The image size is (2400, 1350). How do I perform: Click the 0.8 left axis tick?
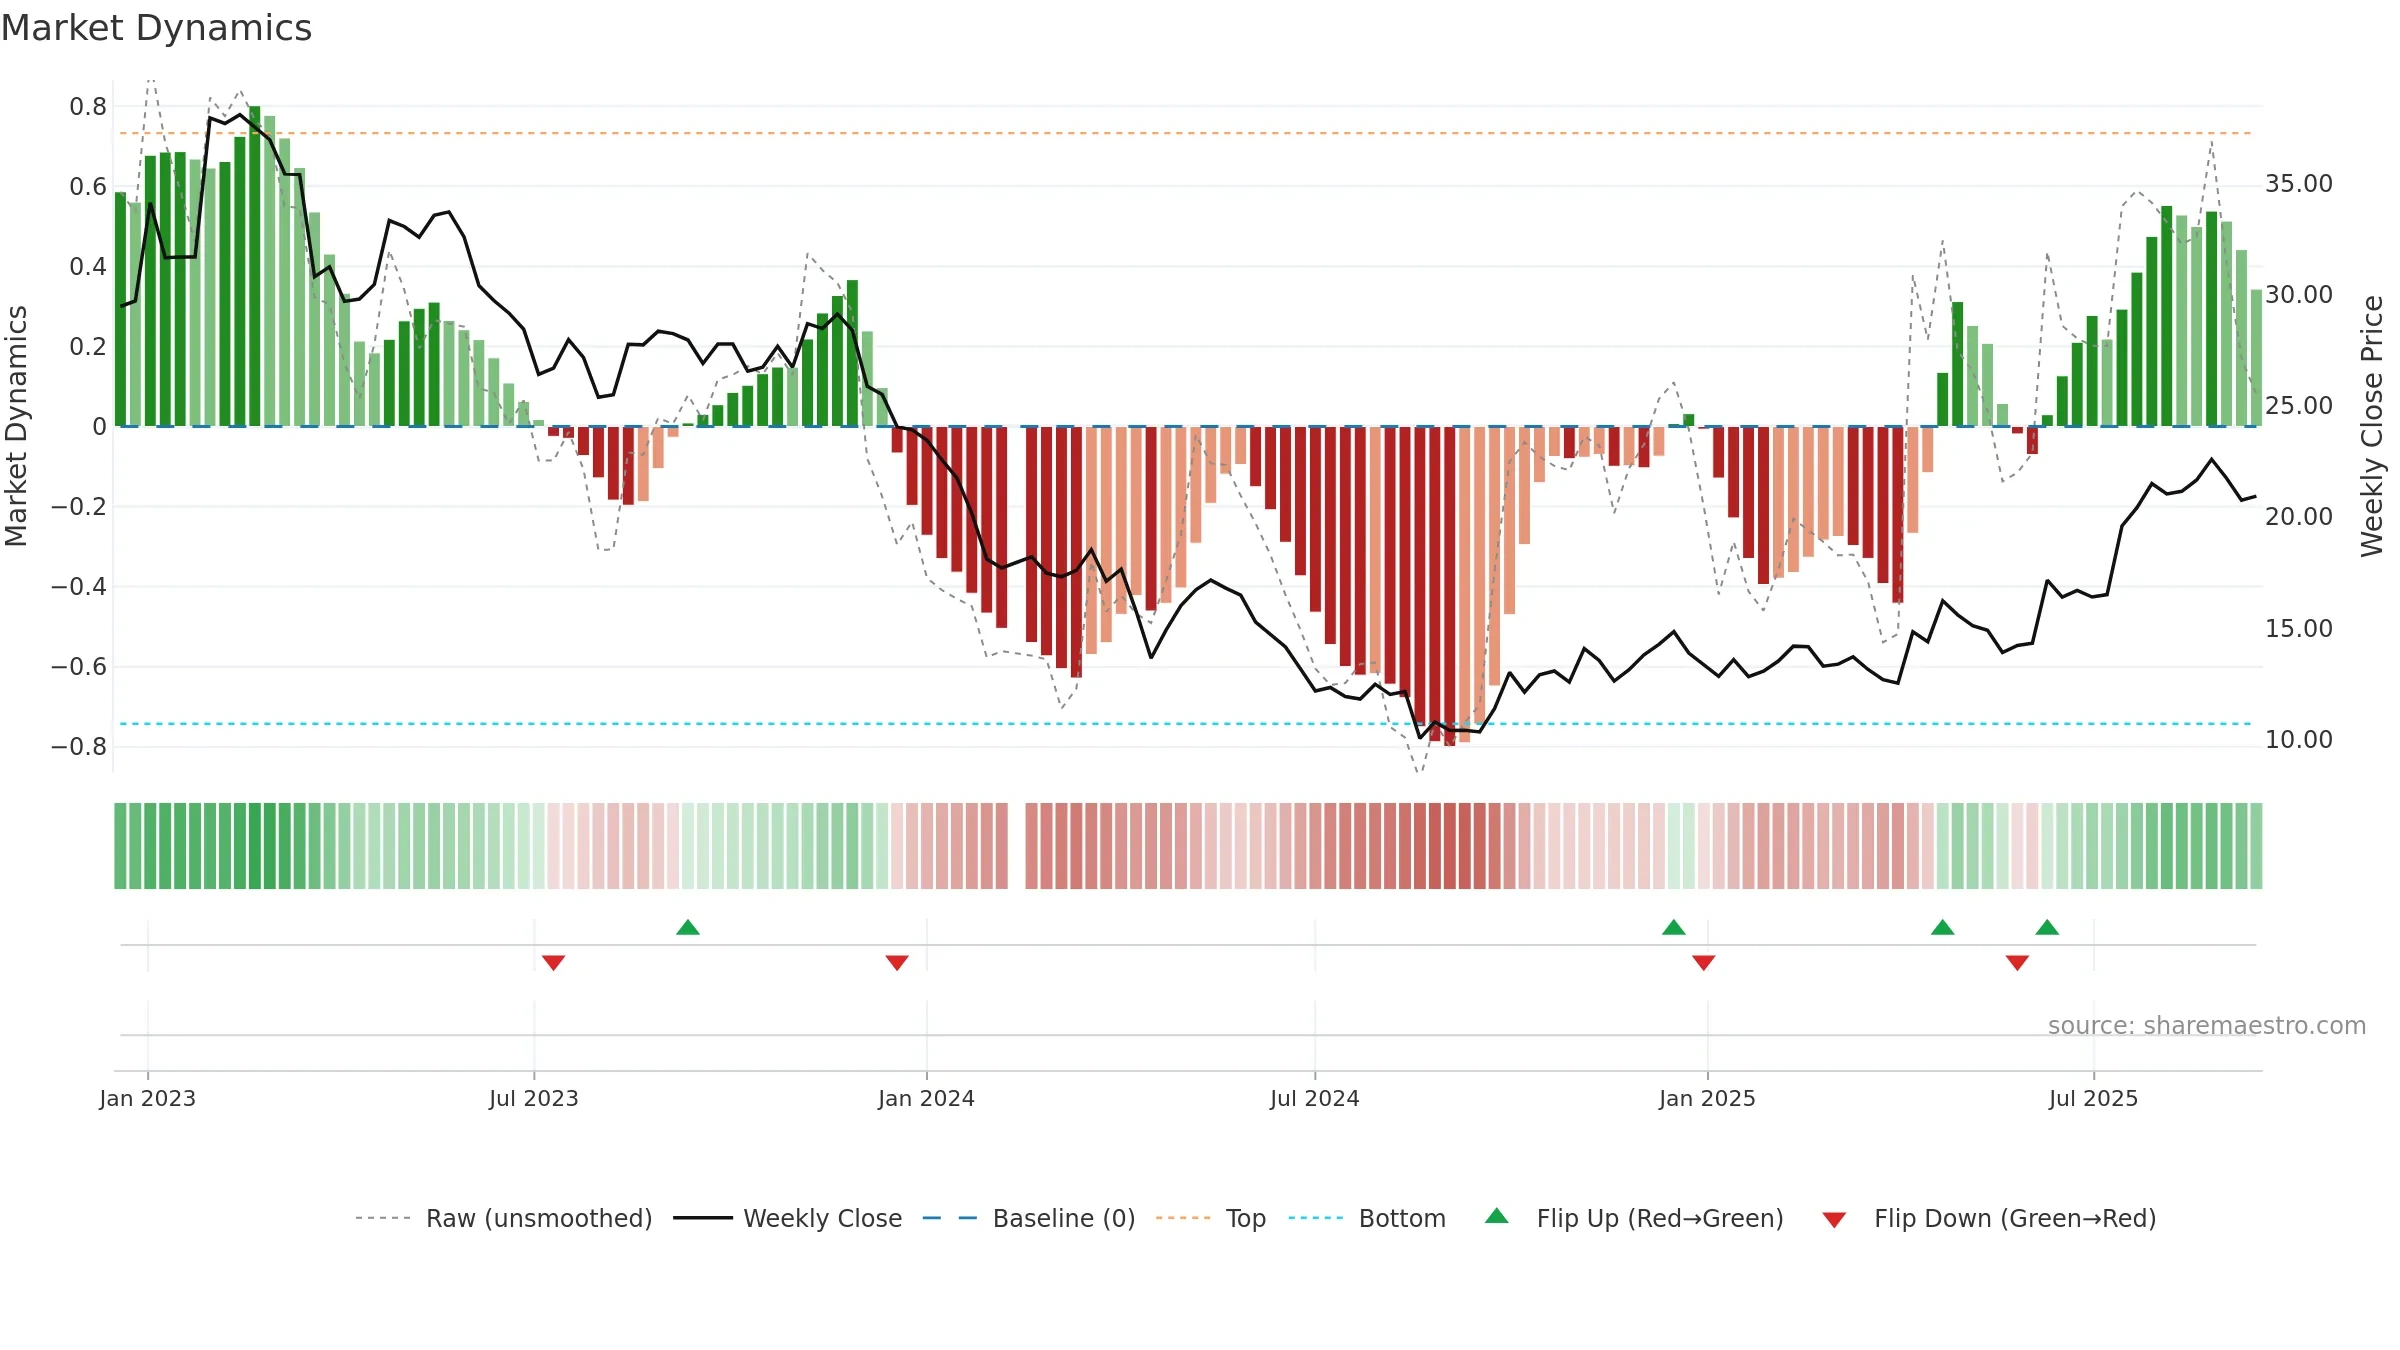[x=88, y=106]
